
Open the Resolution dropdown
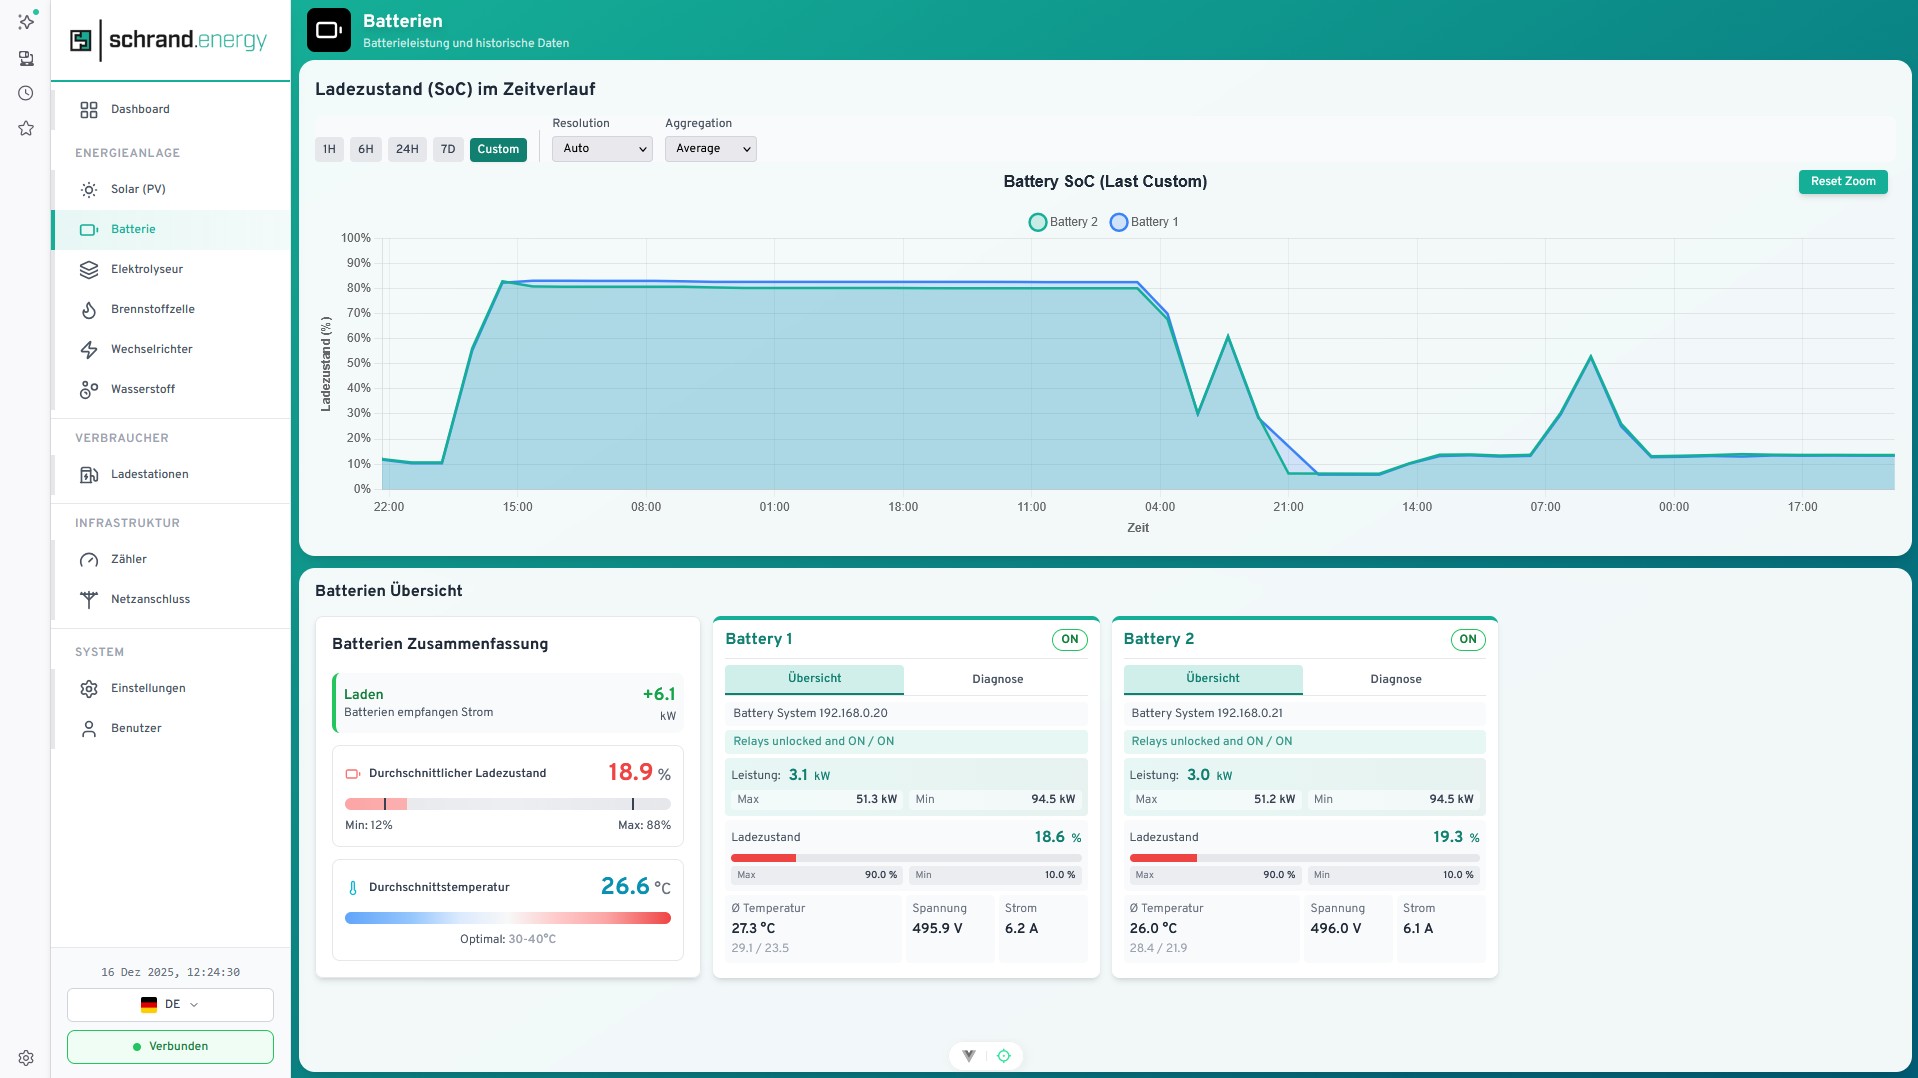(602, 149)
